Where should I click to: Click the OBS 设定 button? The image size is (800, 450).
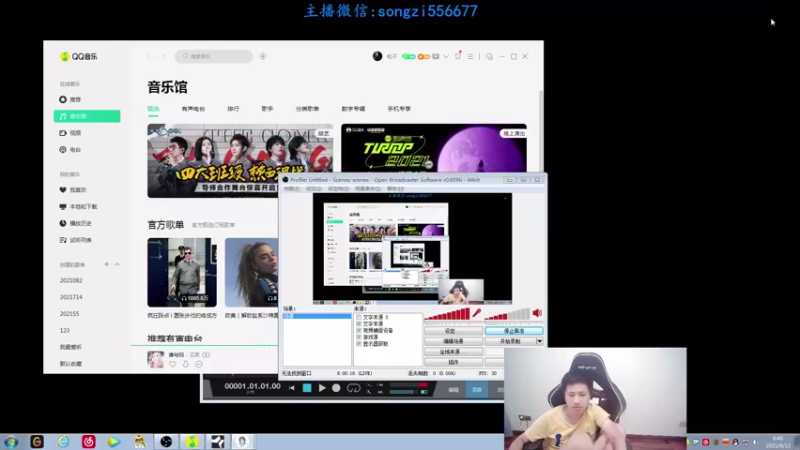(x=454, y=331)
